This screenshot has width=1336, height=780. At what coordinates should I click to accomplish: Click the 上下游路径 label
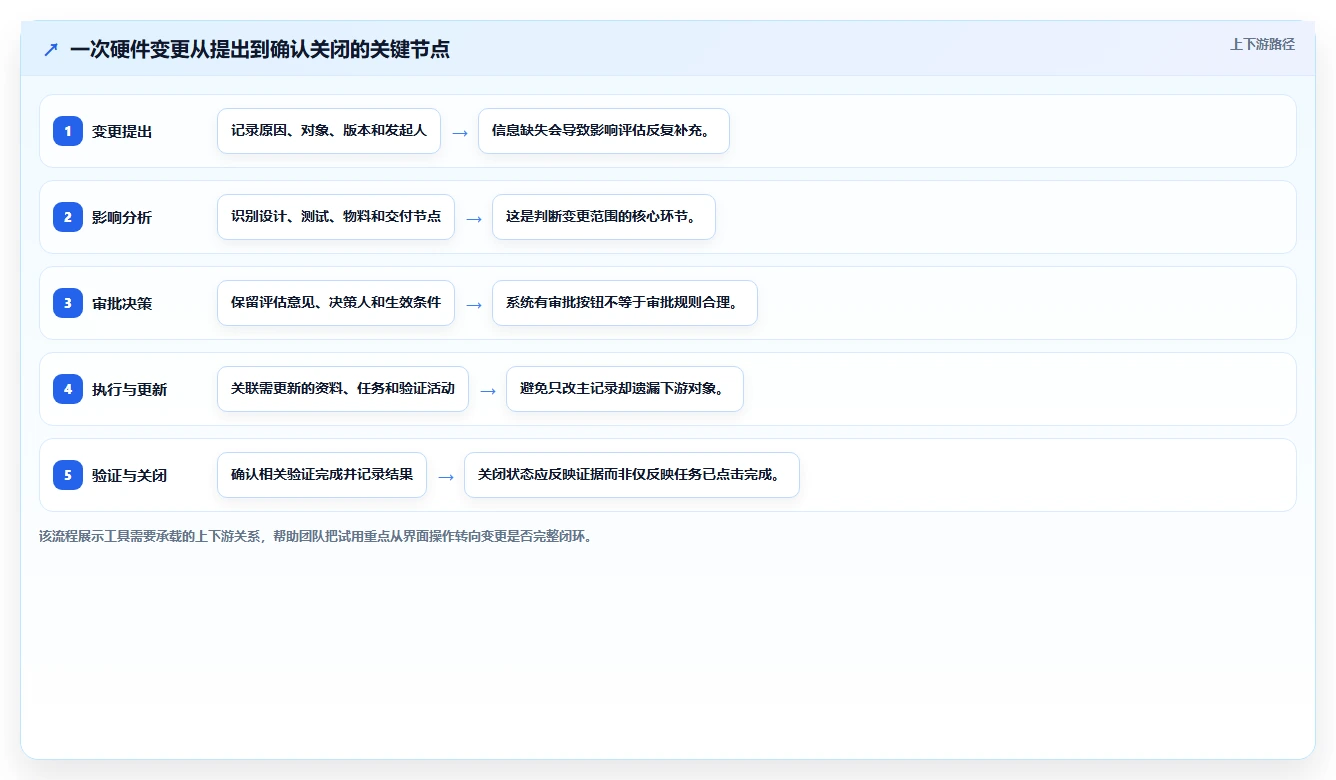[1262, 44]
